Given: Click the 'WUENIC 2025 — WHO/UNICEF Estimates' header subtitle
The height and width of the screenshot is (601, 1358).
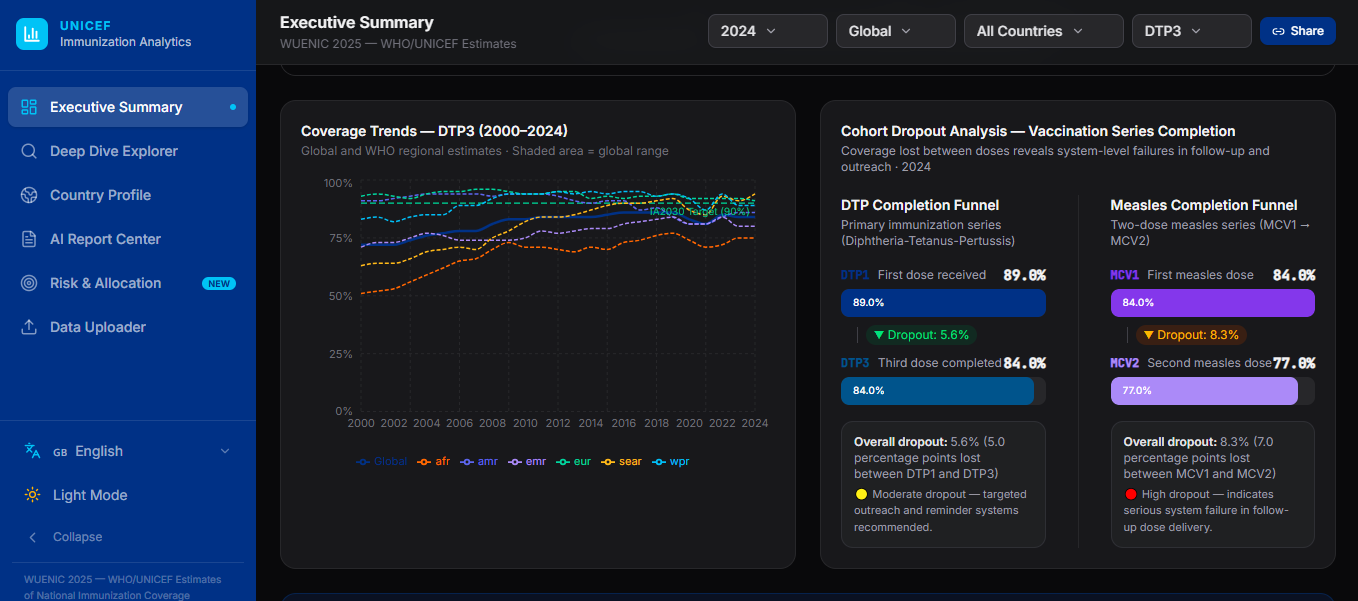Looking at the screenshot, I should pyautogui.click(x=398, y=44).
